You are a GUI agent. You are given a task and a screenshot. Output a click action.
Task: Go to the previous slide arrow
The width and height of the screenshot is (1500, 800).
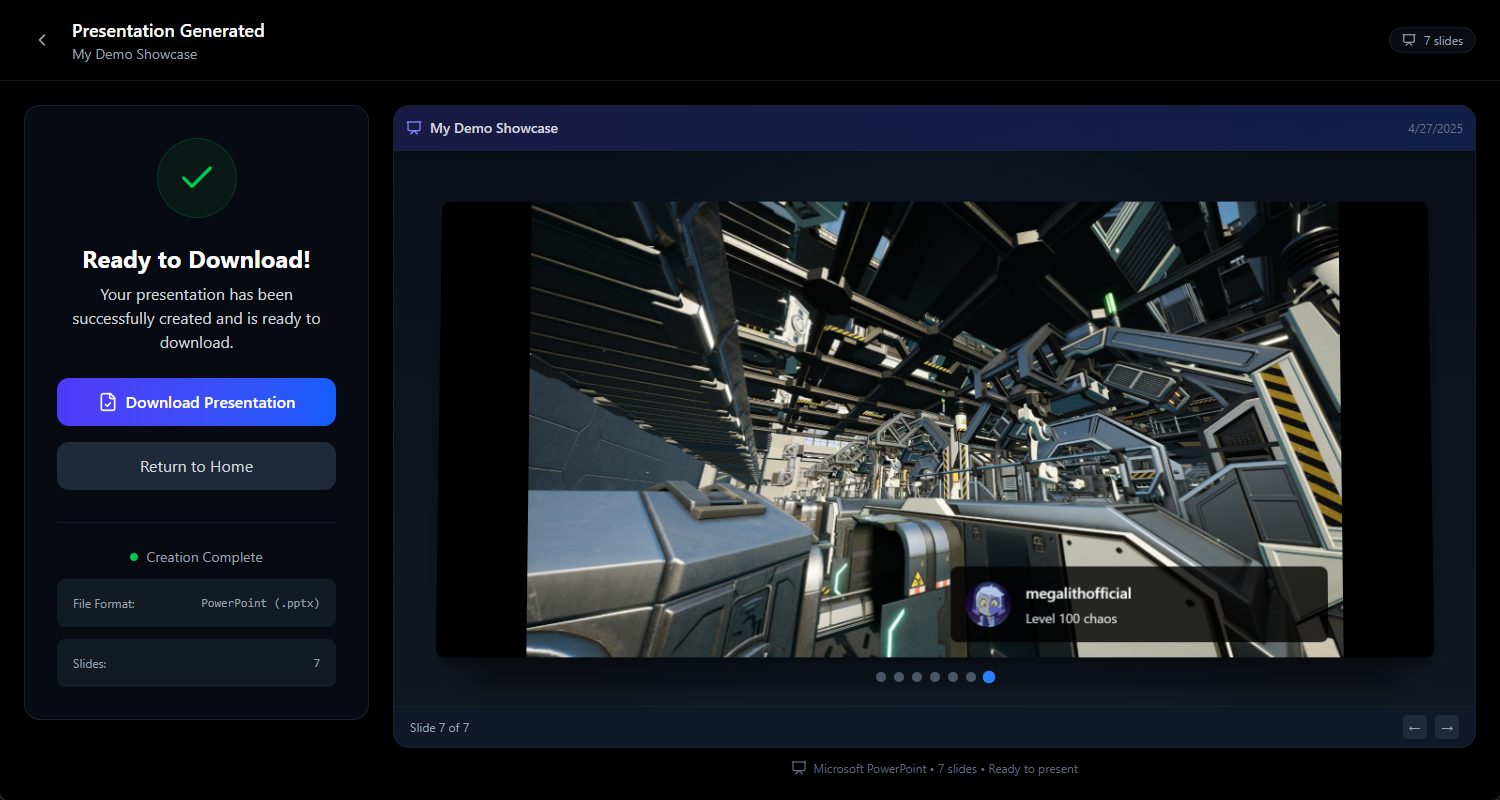tap(1415, 727)
